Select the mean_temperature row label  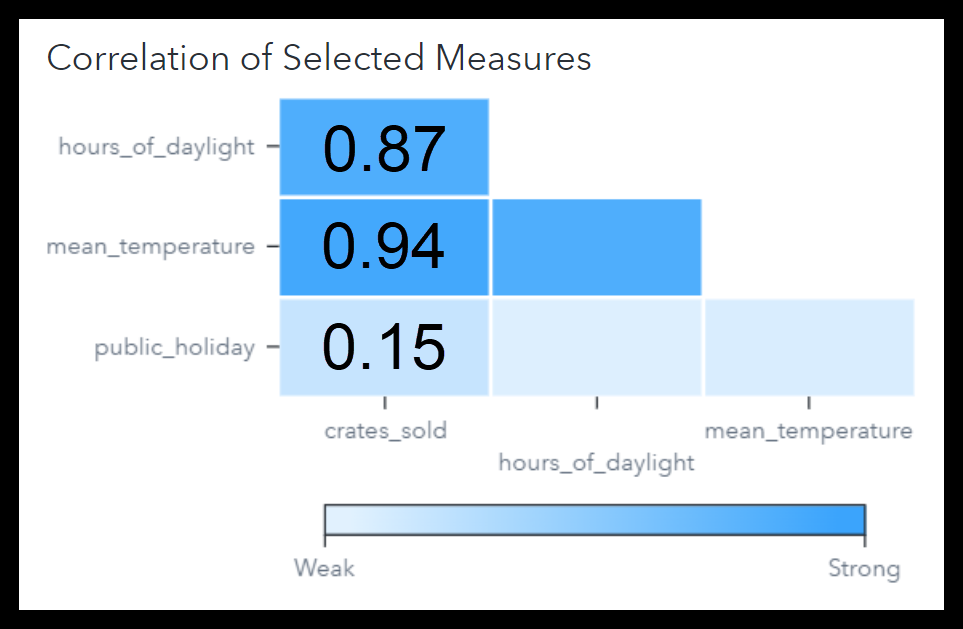click(x=150, y=247)
